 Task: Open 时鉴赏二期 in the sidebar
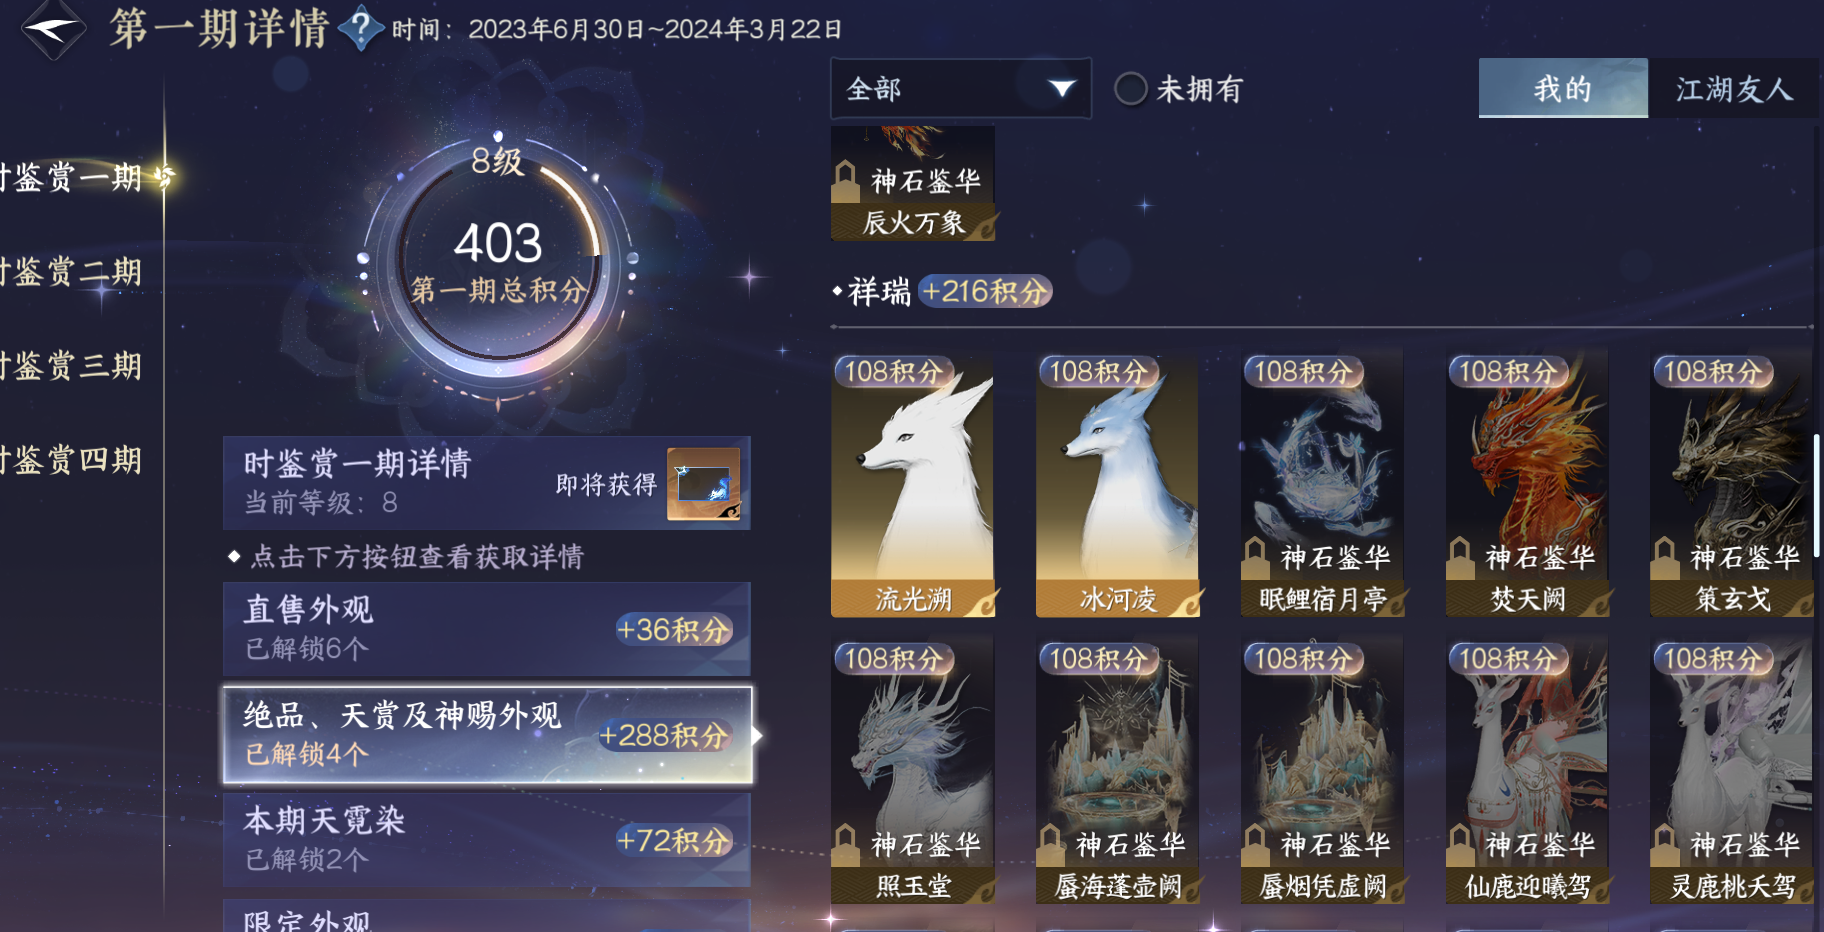pyautogui.click(x=71, y=272)
